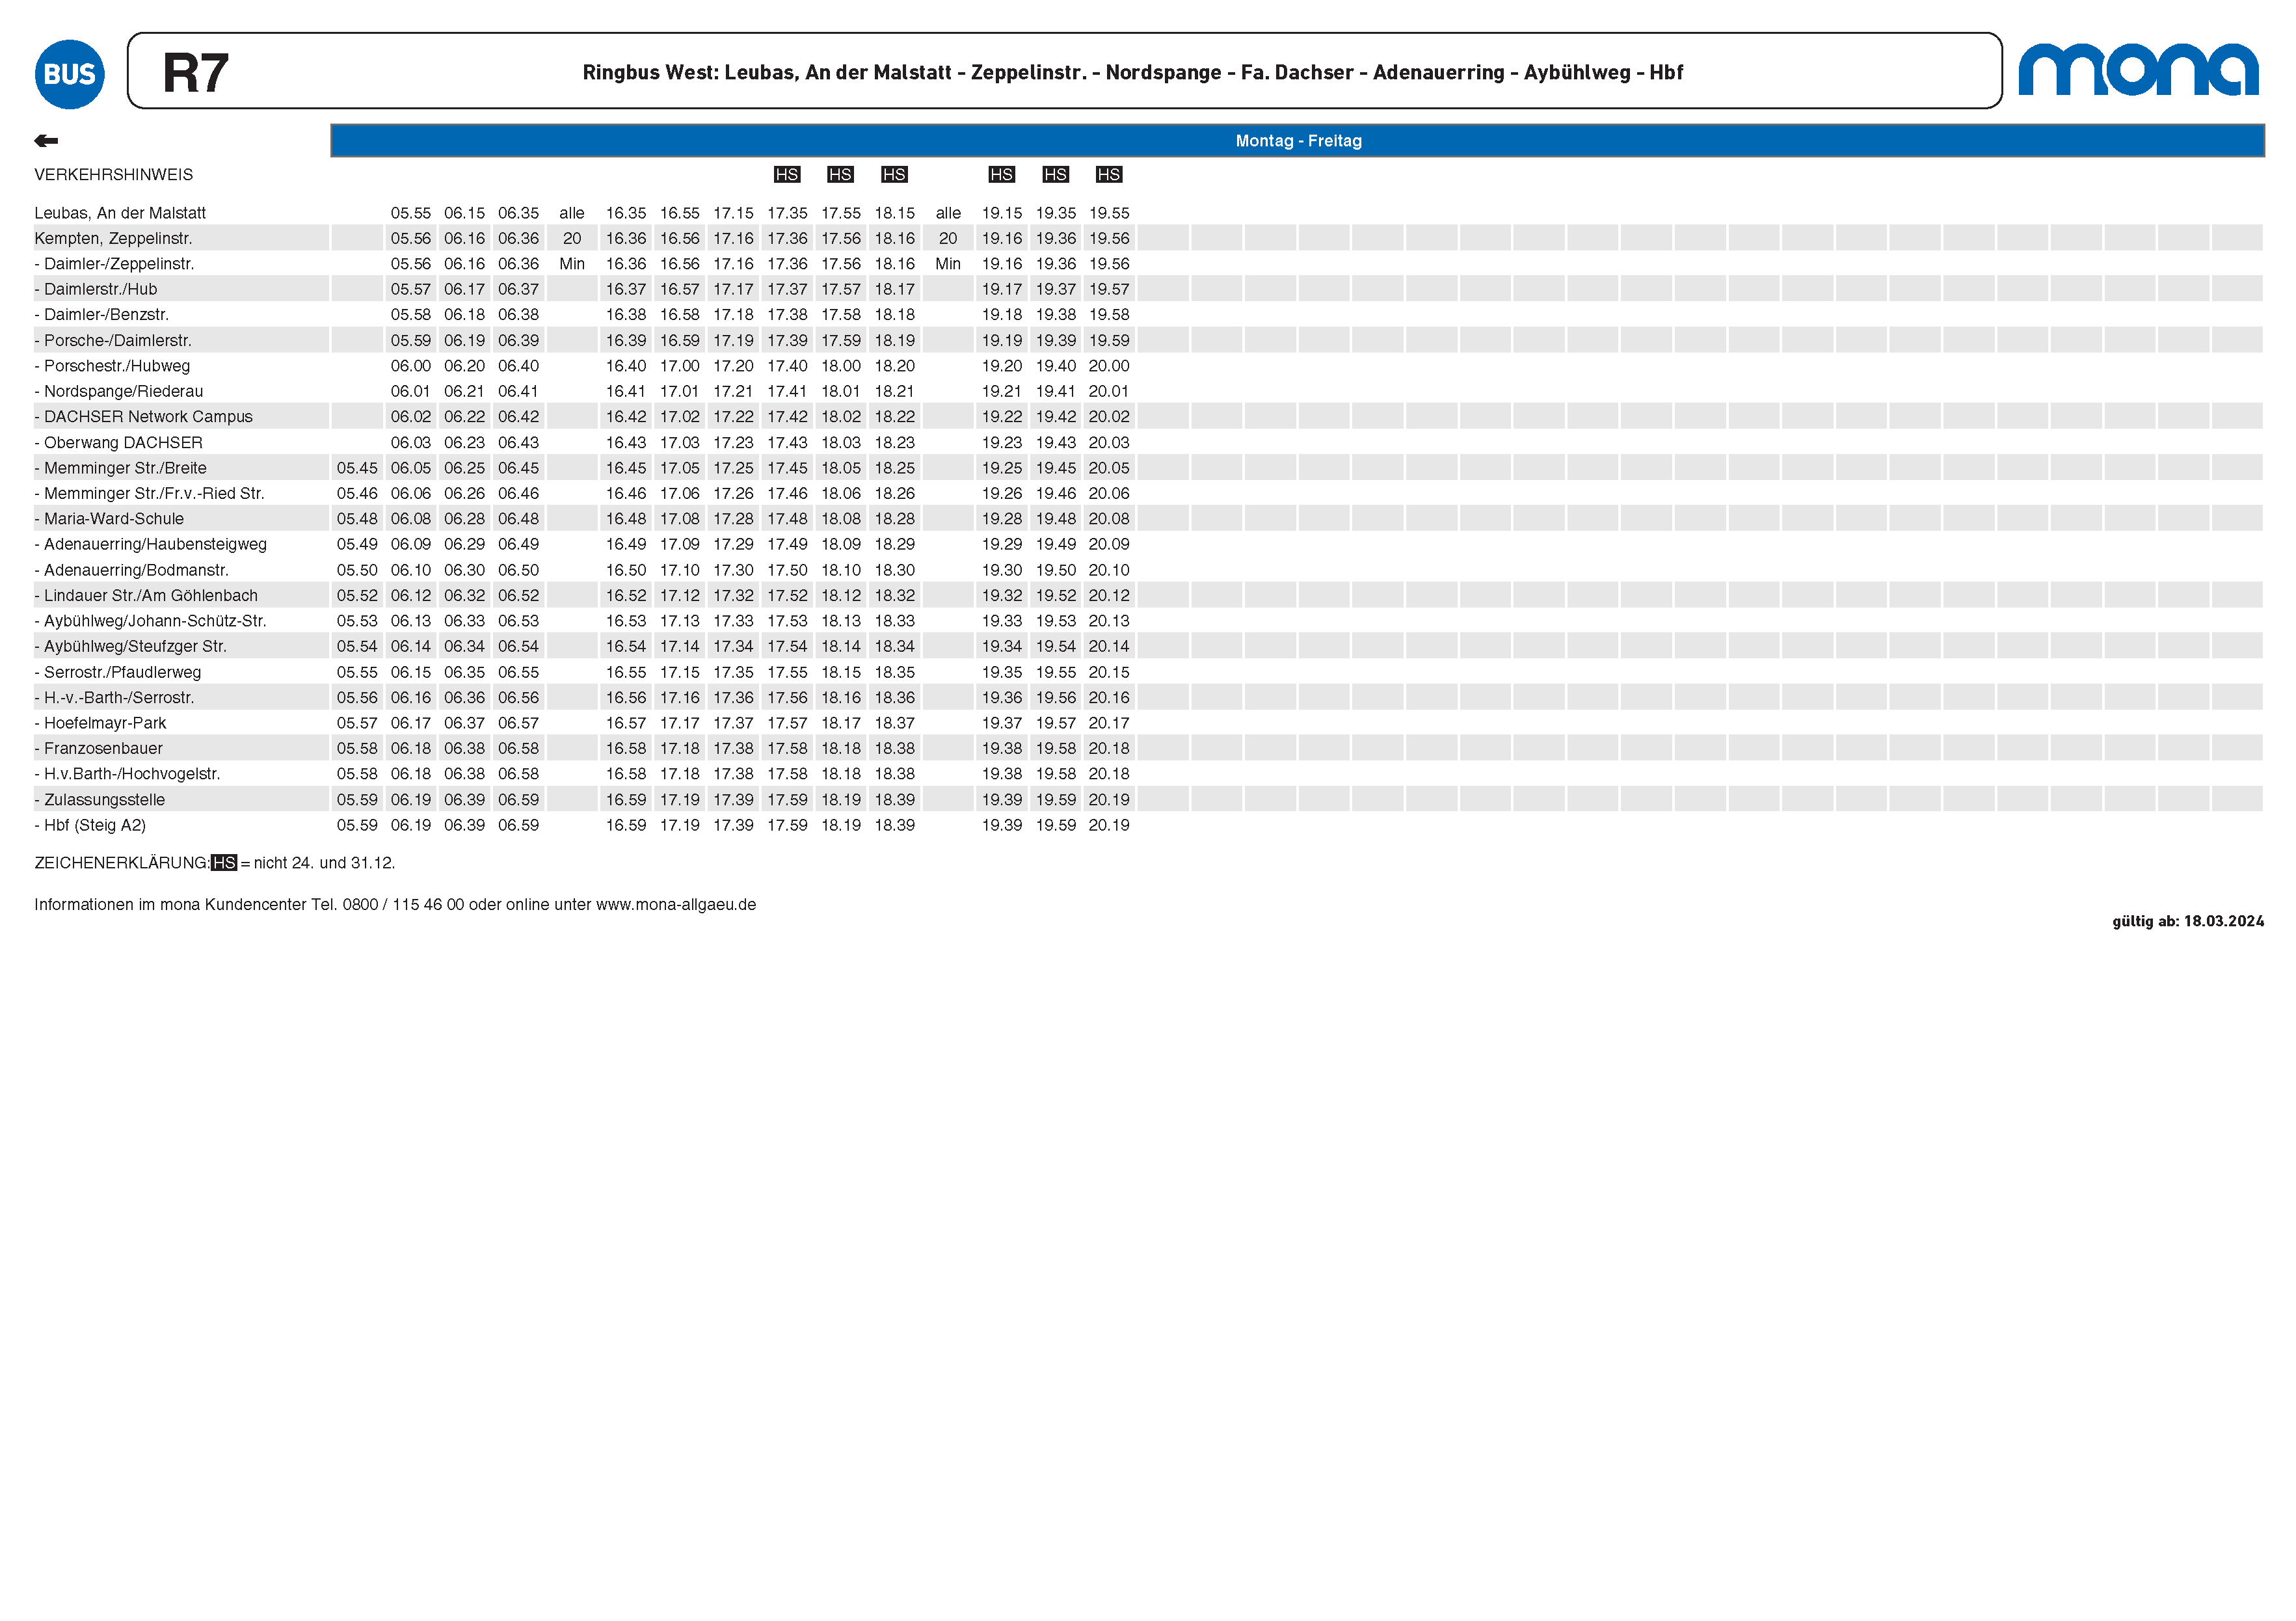Click the HS marker above the 17.35 column

787,174
